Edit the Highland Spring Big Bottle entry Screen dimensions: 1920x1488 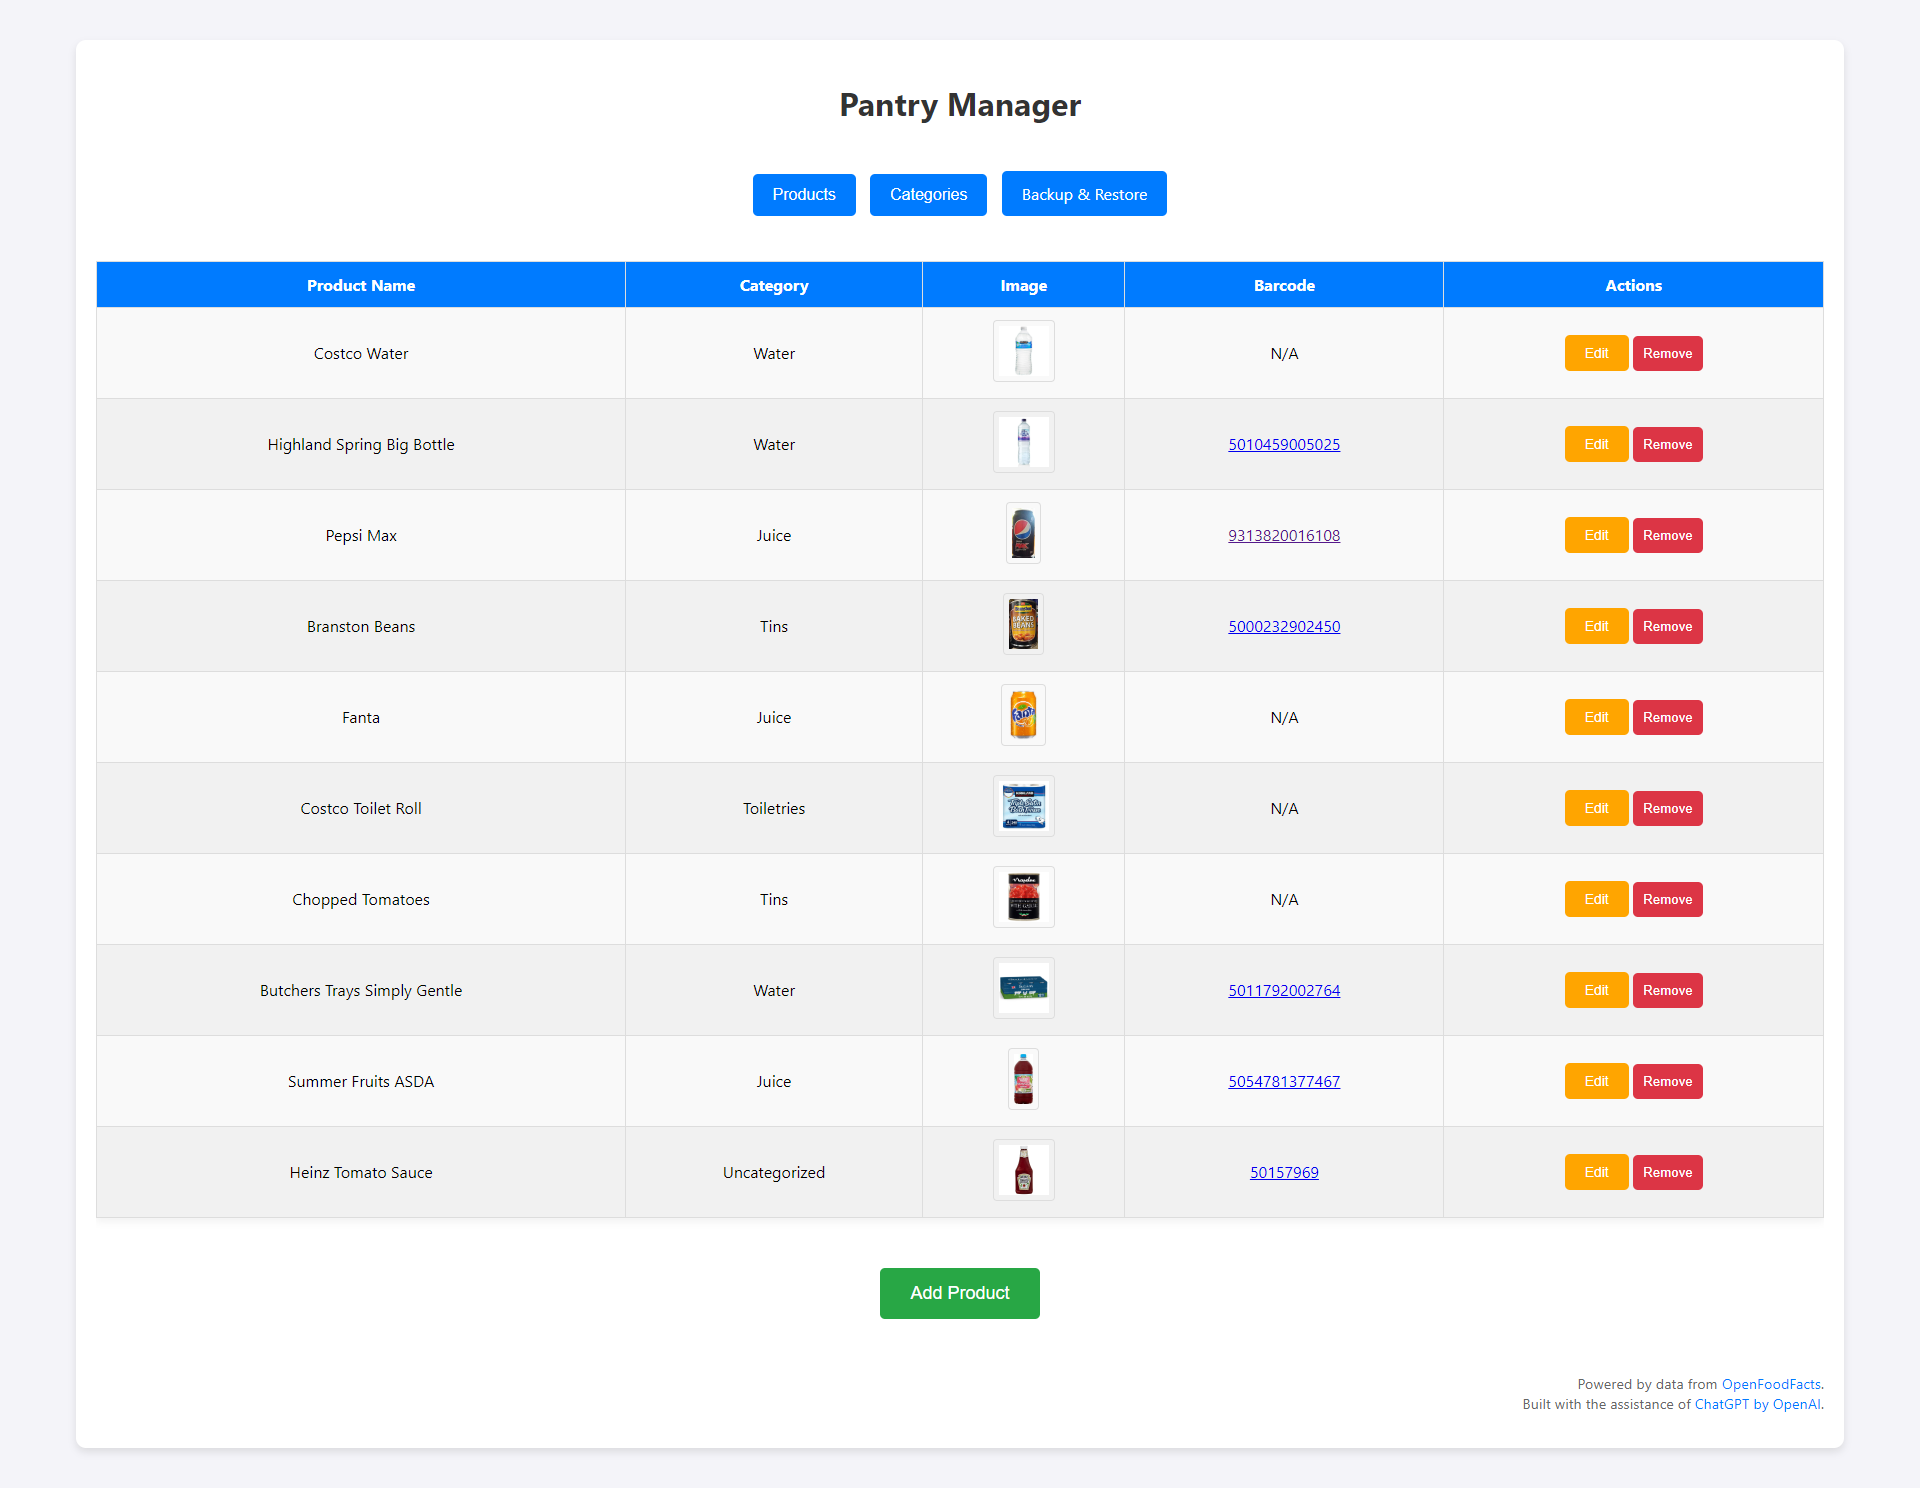tap(1596, 444)
